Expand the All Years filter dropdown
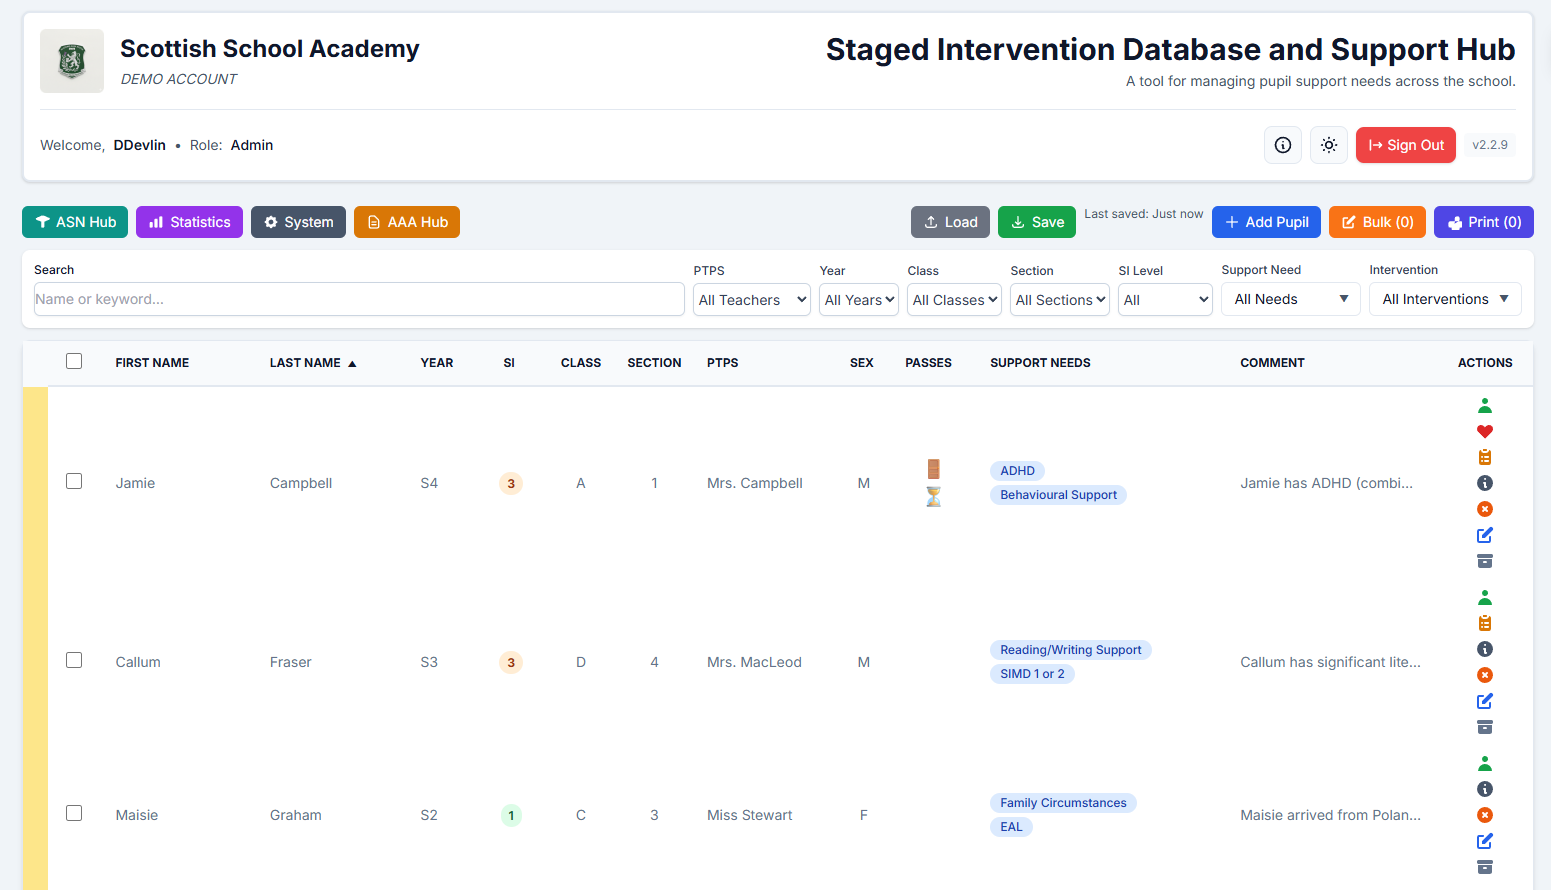 coord(858,300)
